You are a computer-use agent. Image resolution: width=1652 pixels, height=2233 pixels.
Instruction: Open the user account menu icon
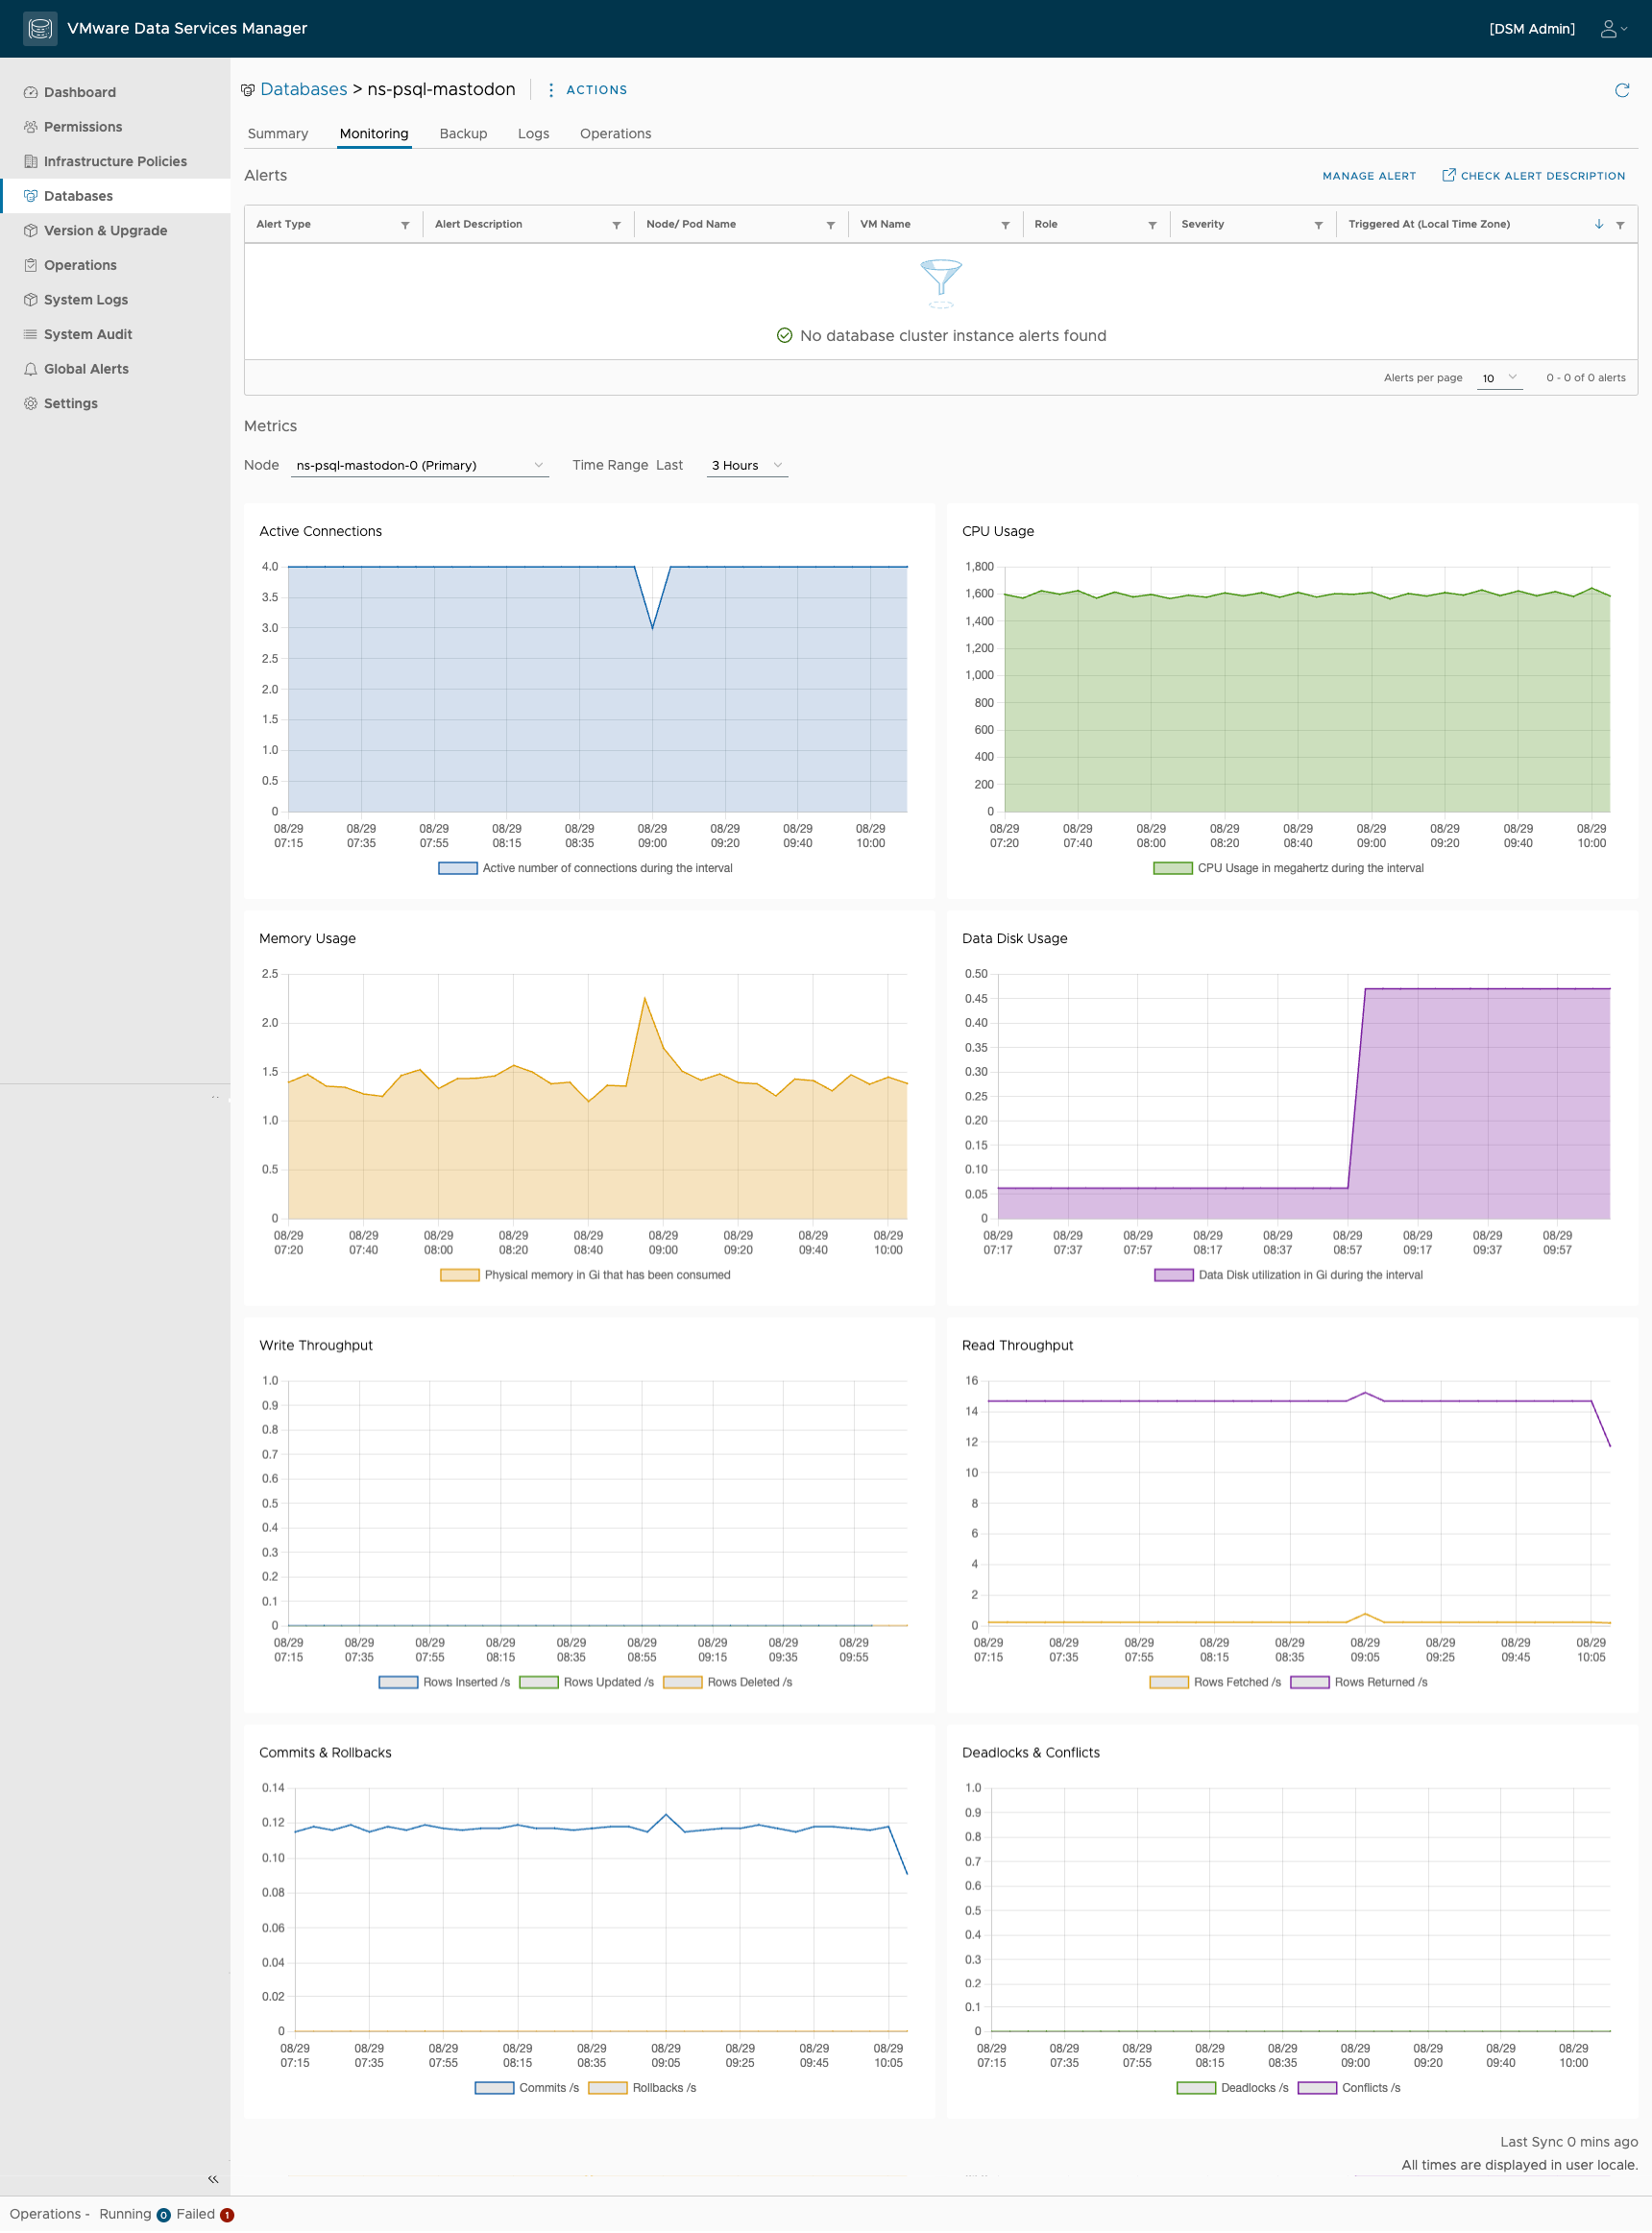point(1614,29)
